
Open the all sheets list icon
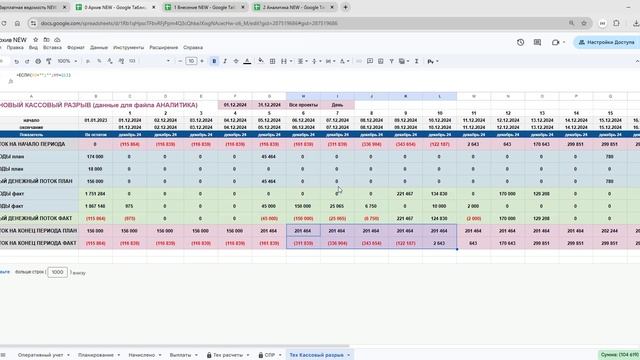(x=3, y=355)
